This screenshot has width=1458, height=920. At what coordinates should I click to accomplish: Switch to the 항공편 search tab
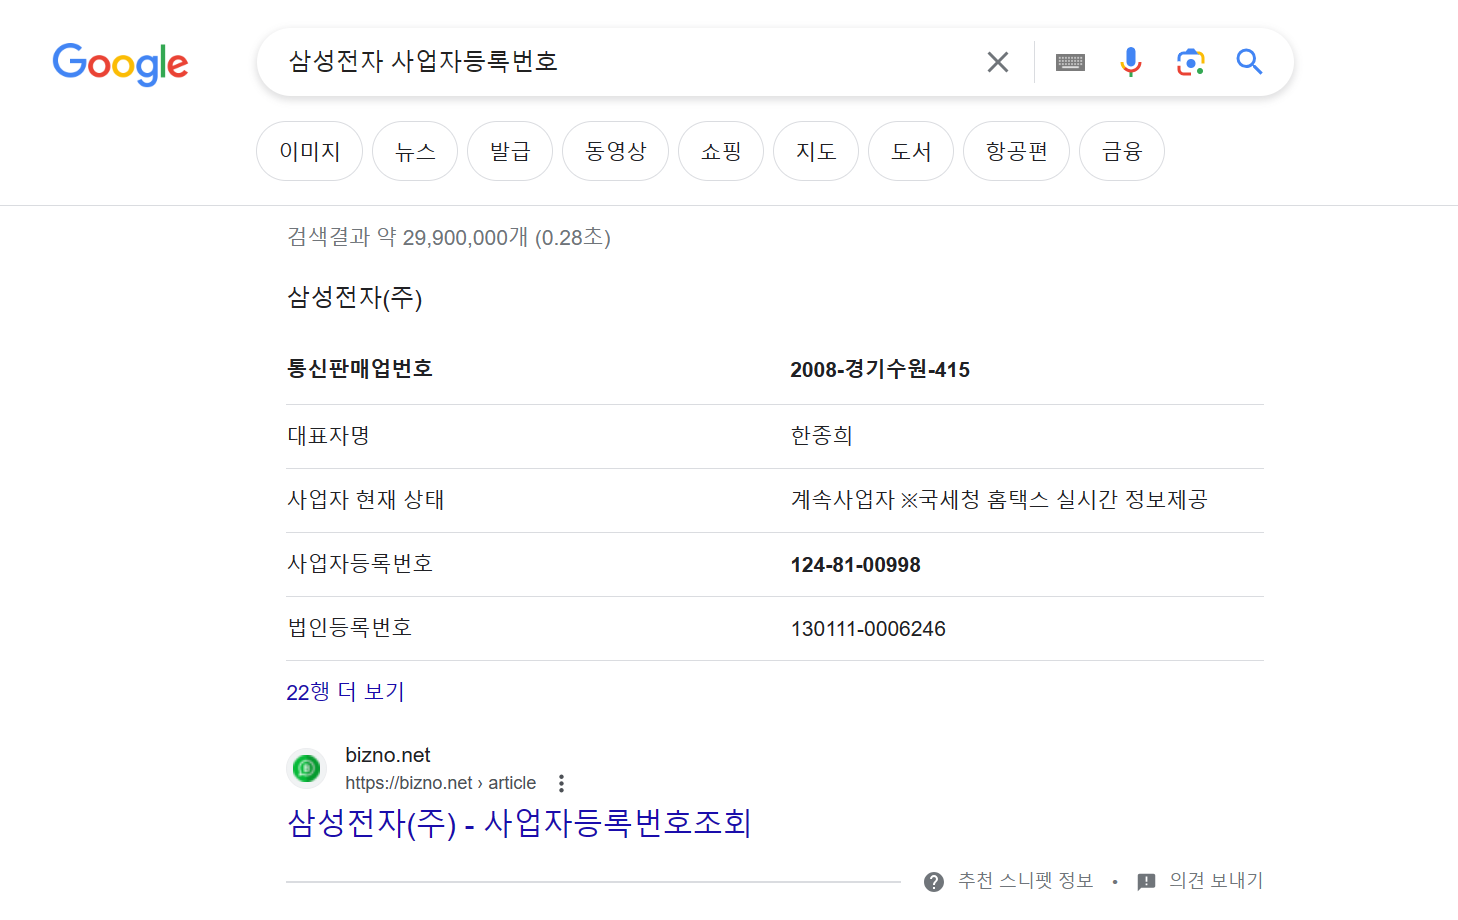1016,151
